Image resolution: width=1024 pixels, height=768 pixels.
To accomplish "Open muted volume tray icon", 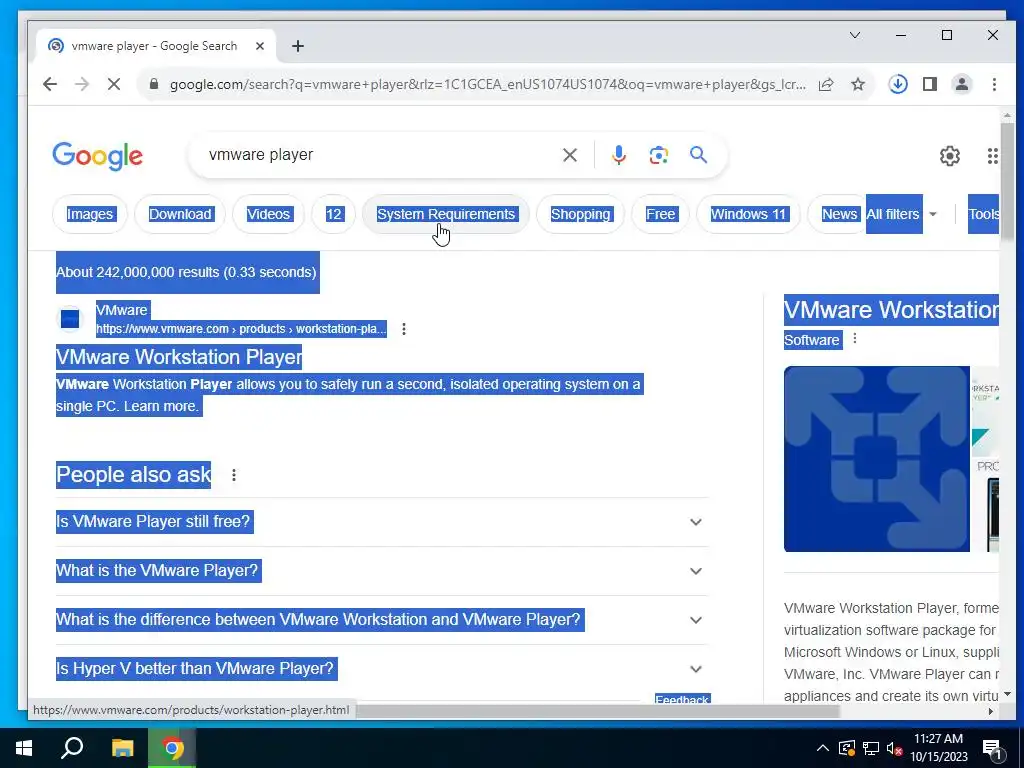I will coord(894,748).
